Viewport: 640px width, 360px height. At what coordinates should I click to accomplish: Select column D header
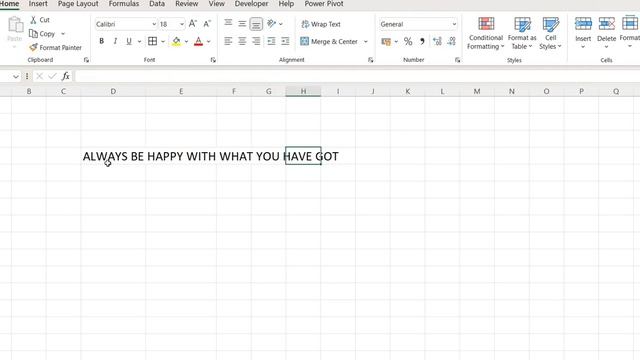113,91
